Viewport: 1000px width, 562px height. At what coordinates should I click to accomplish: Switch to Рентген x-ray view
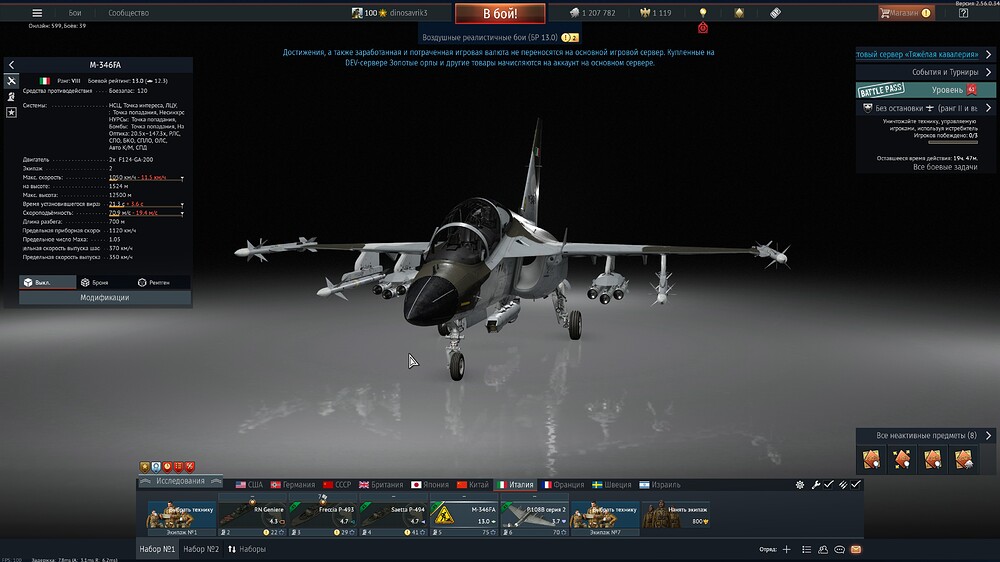[x=154, y=282]
